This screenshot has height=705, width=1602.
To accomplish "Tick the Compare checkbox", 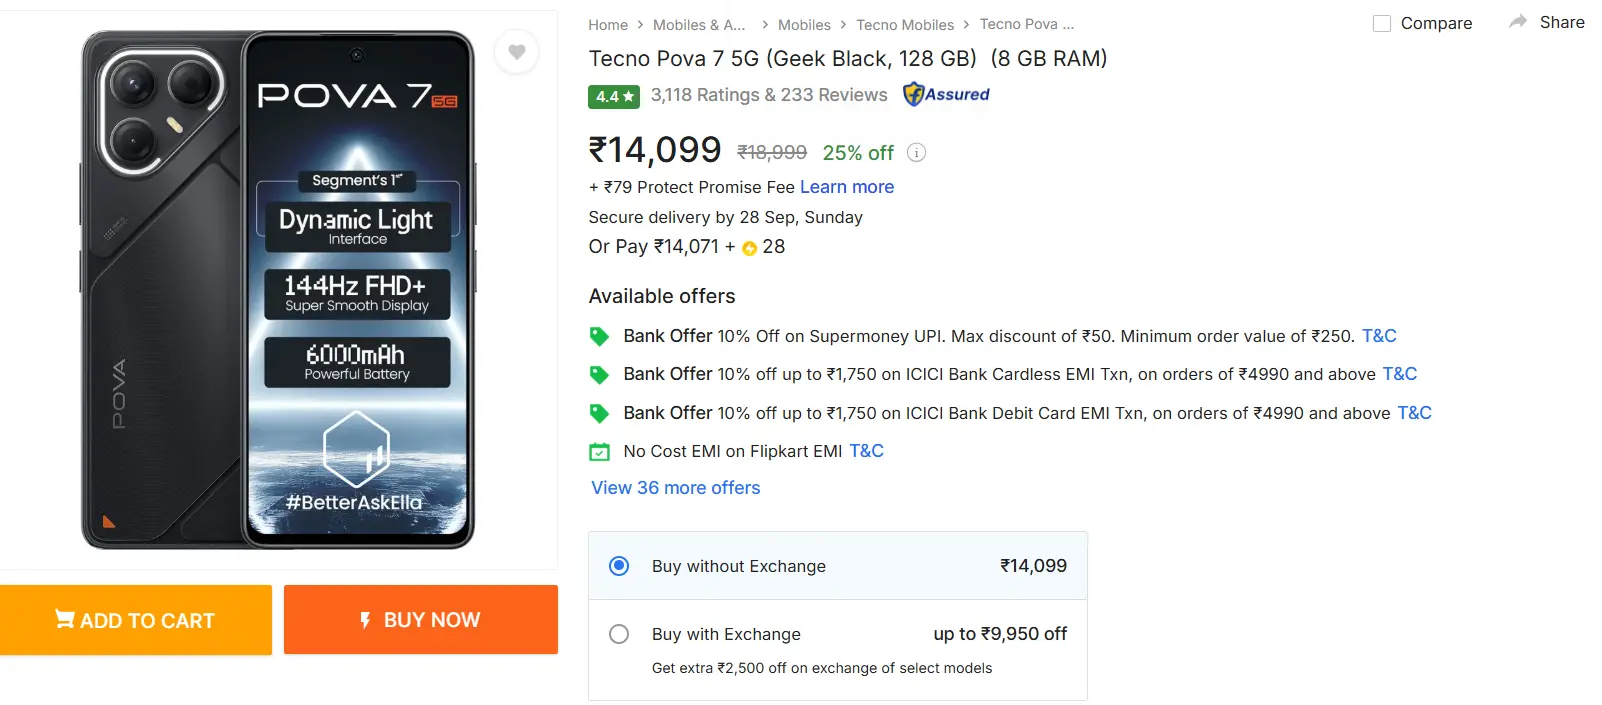I will coord(1382,23).
